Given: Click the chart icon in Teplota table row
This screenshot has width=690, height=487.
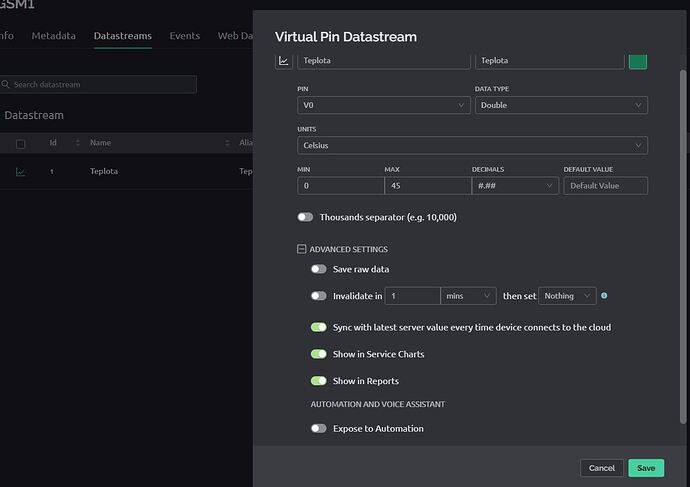Looking at the screenshot, I should 21,171.
